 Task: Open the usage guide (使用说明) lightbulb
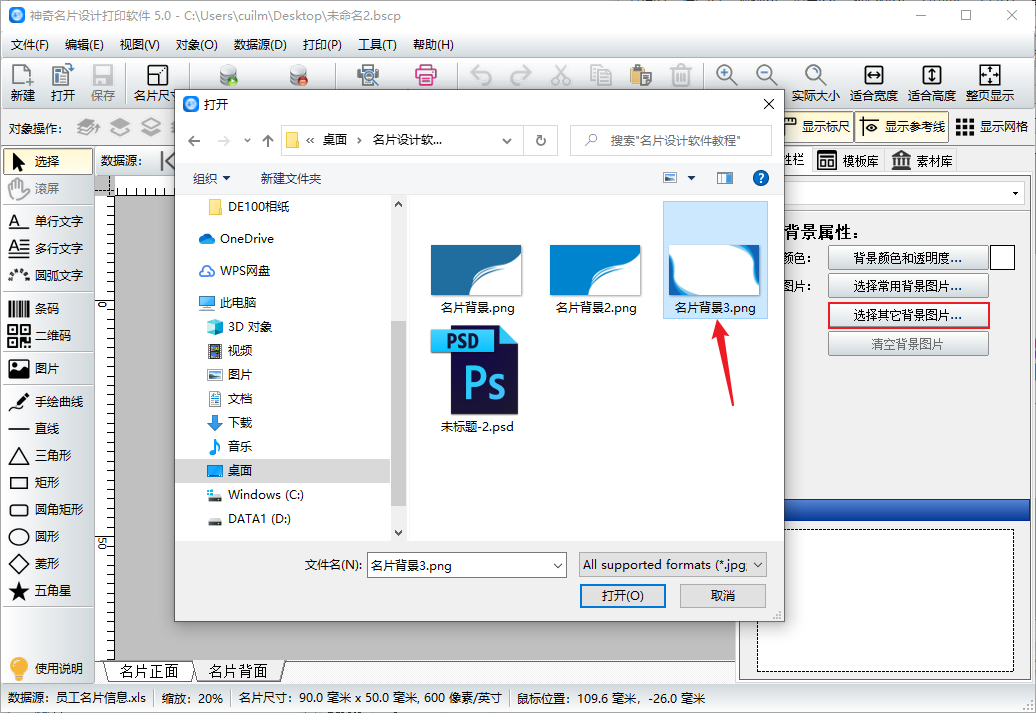click(46, 668)
